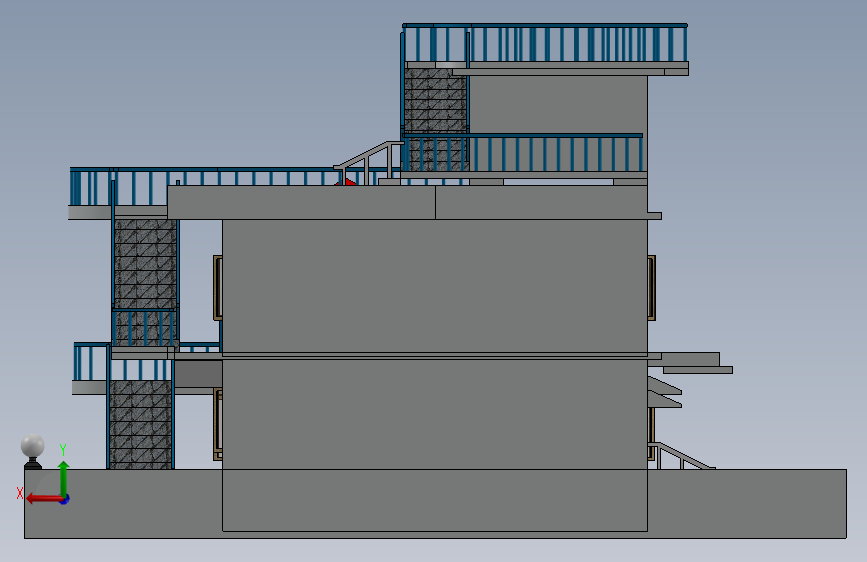Image resolution: width=867 pixels, height=562 pixels.
Task: Select the upper-floor window frame on the left wall
Action: [x=218, y=288]
